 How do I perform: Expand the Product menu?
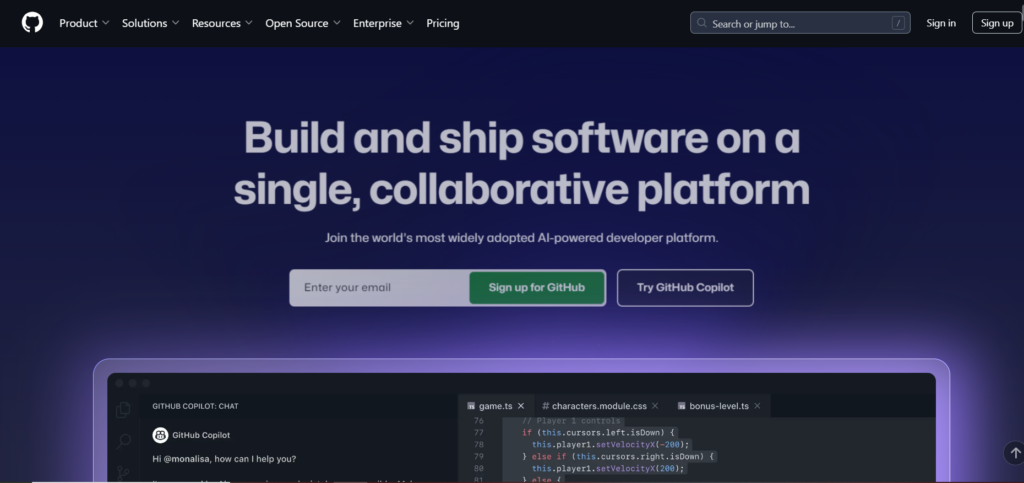click(84, 23)
